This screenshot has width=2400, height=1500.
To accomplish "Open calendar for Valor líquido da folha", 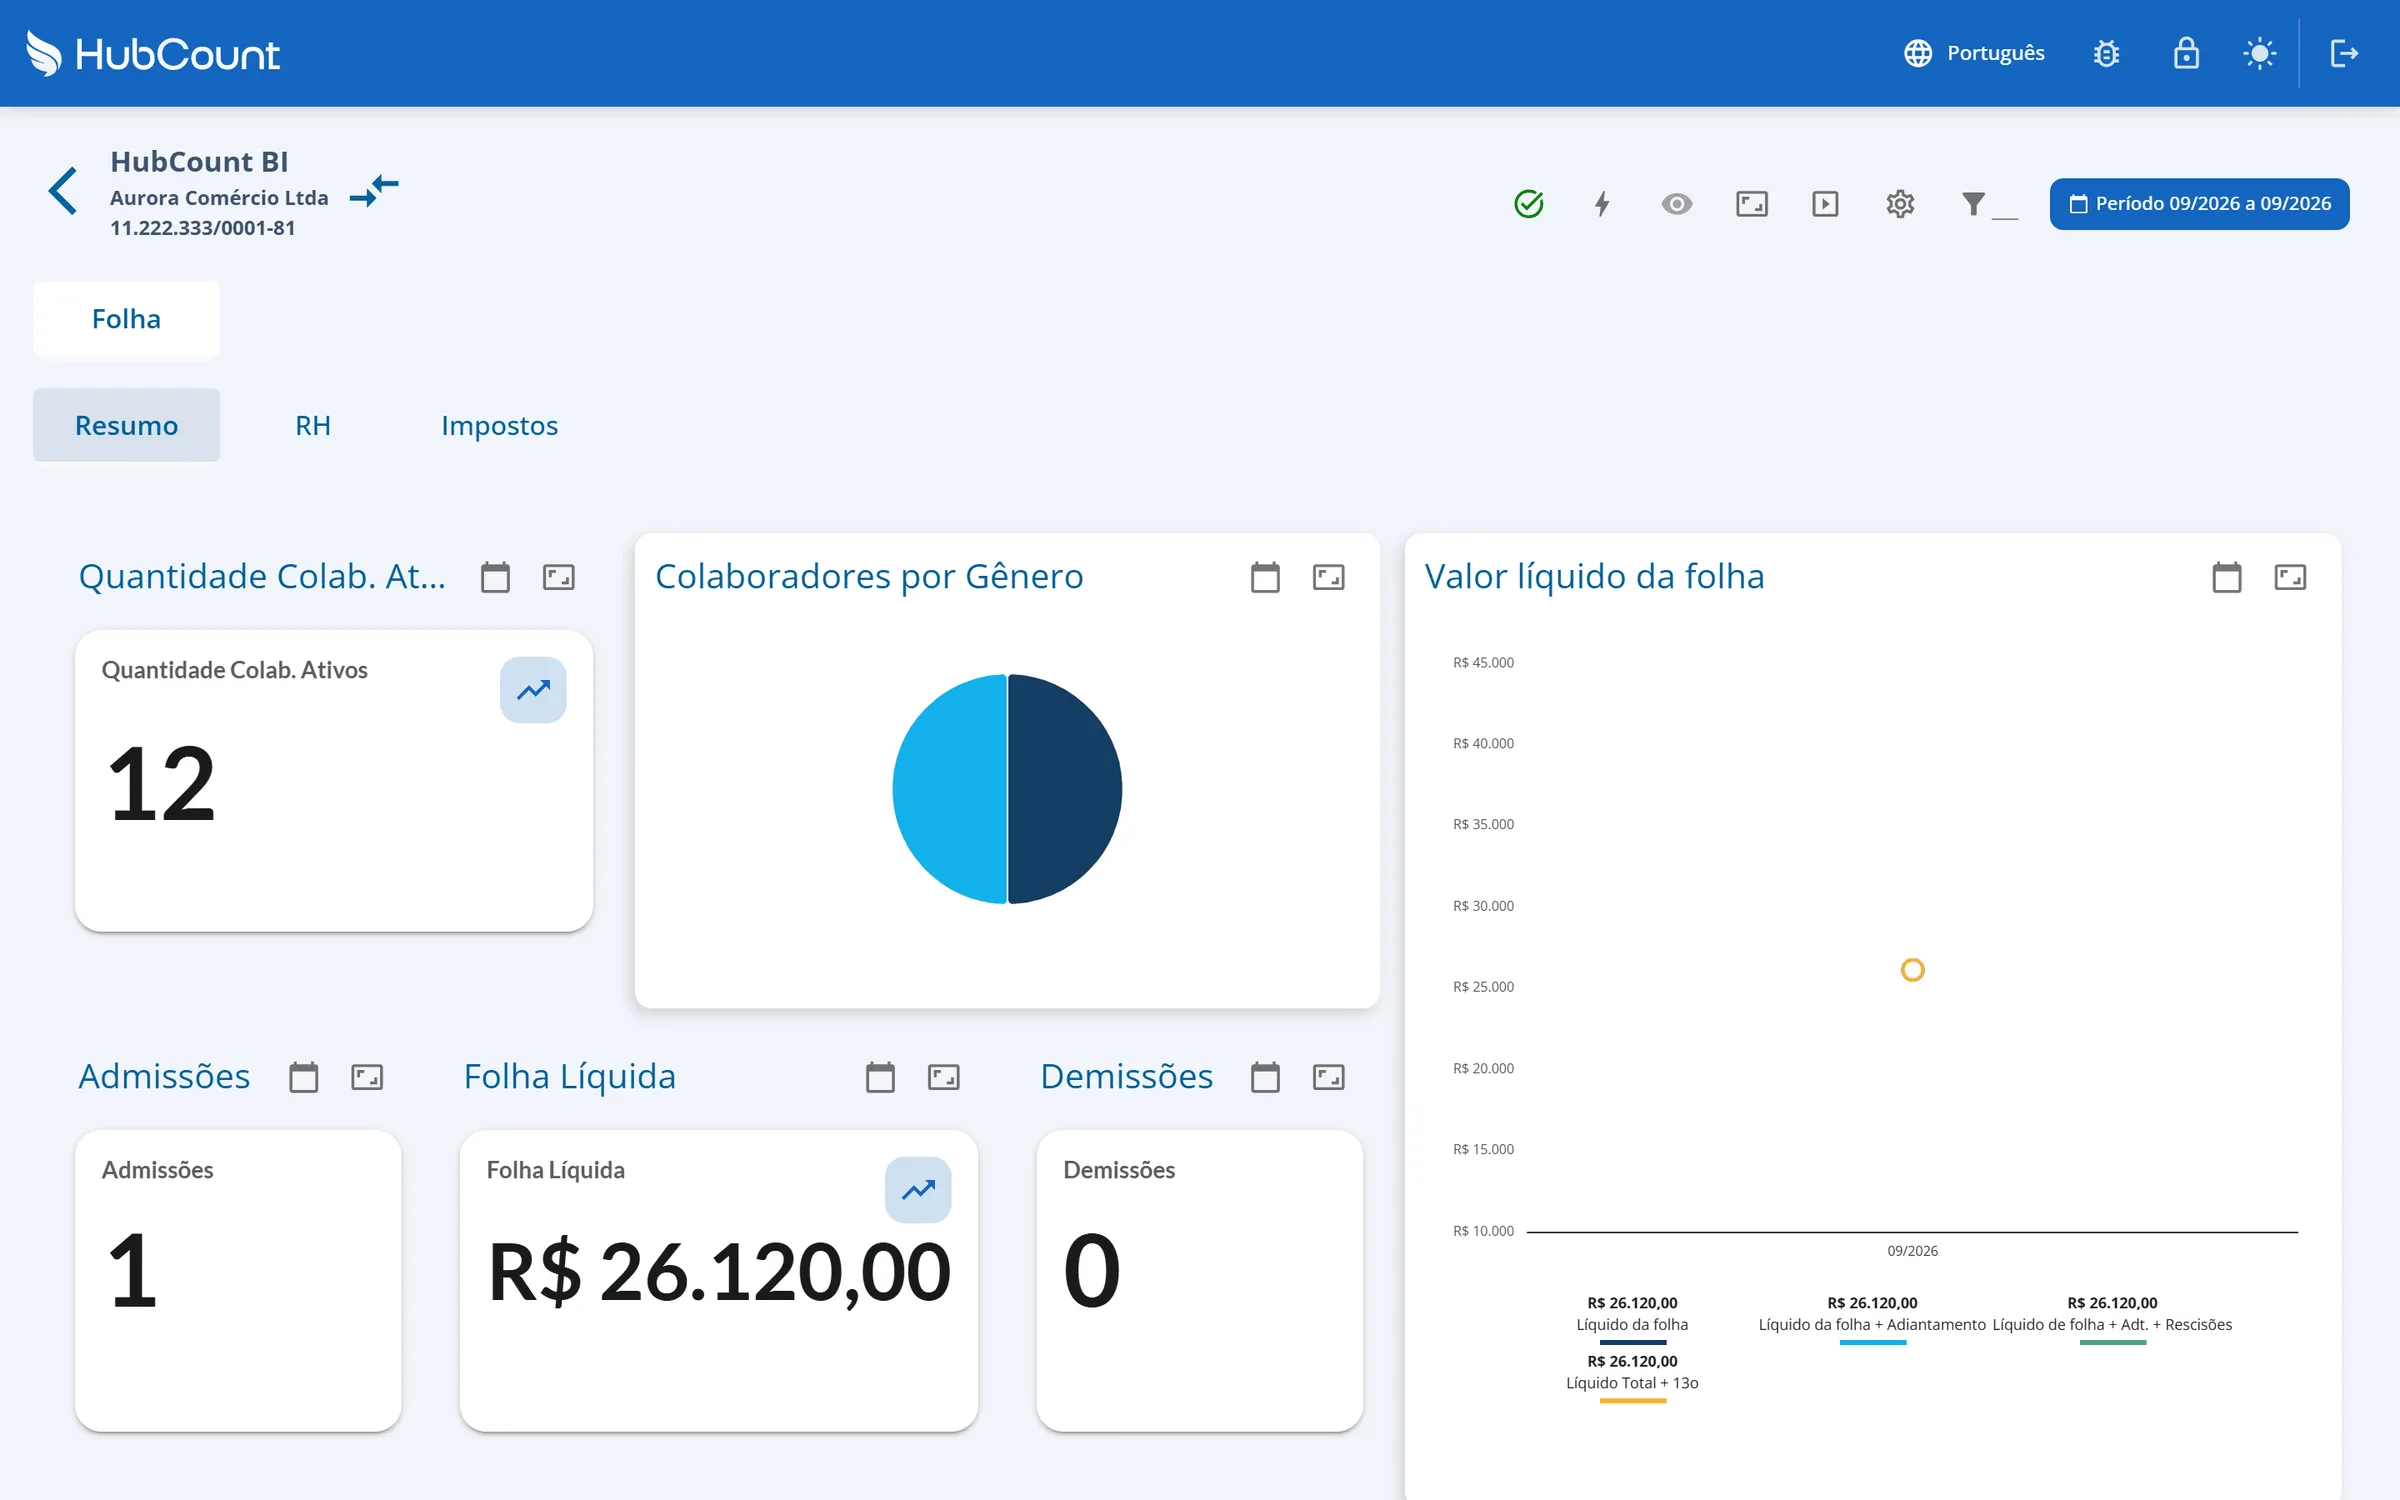I will tap(2227, 577).
